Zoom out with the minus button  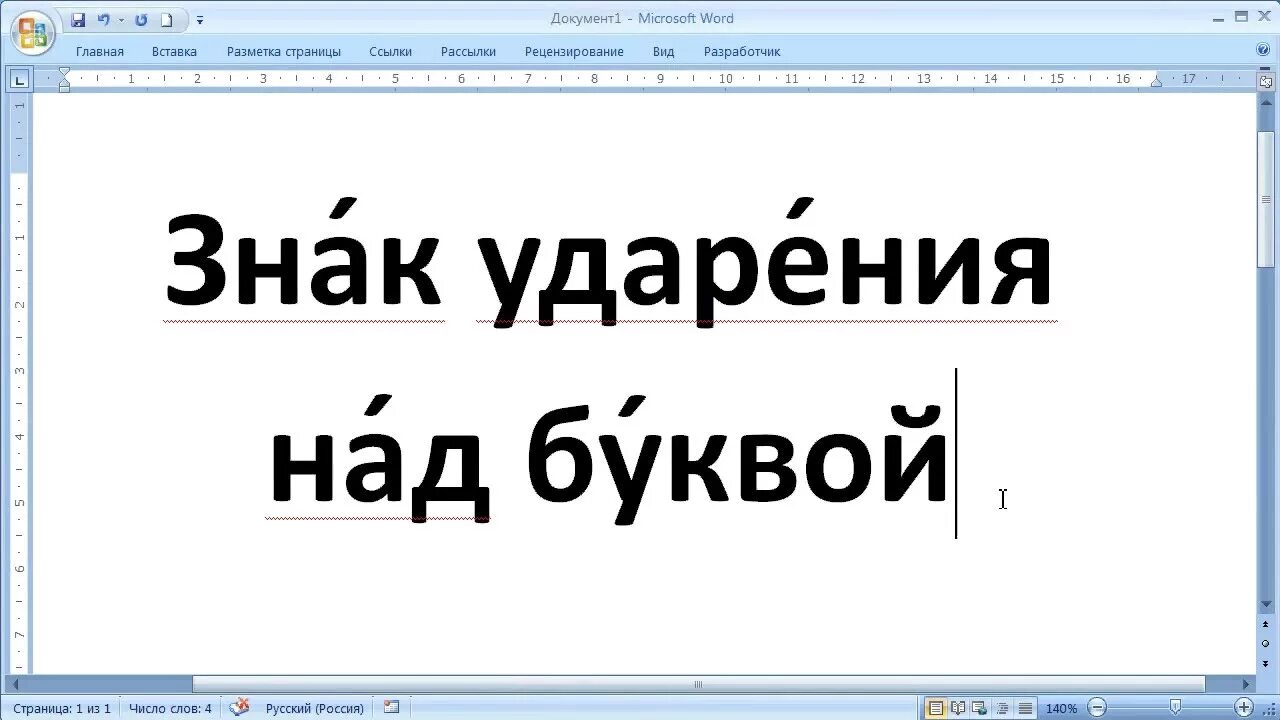1097,708
